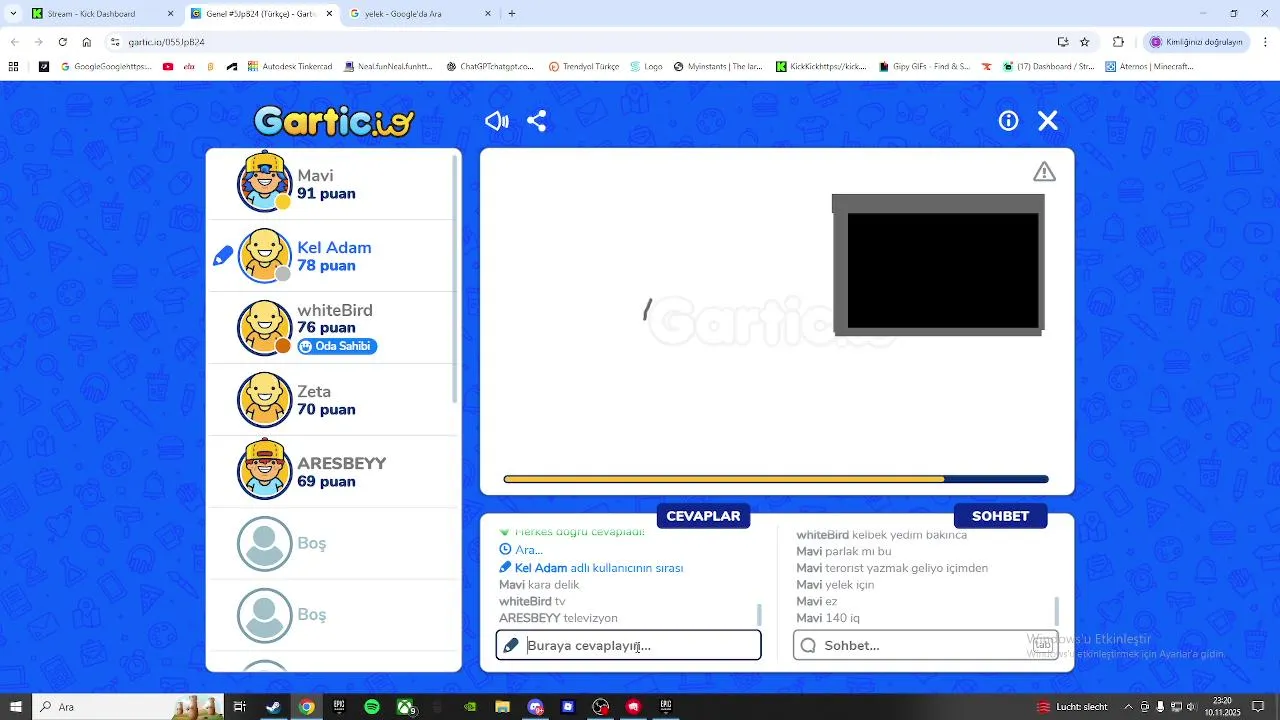Screen dimensions: 1280x720
Task: Focus the Sohbet chat input field
Action: click(926, 645)
